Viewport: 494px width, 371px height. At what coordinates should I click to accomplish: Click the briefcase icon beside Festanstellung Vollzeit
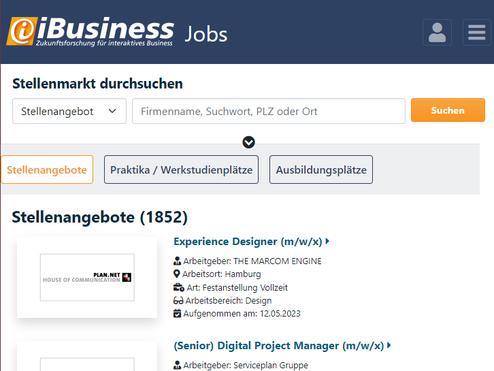[x=179, y=287]
